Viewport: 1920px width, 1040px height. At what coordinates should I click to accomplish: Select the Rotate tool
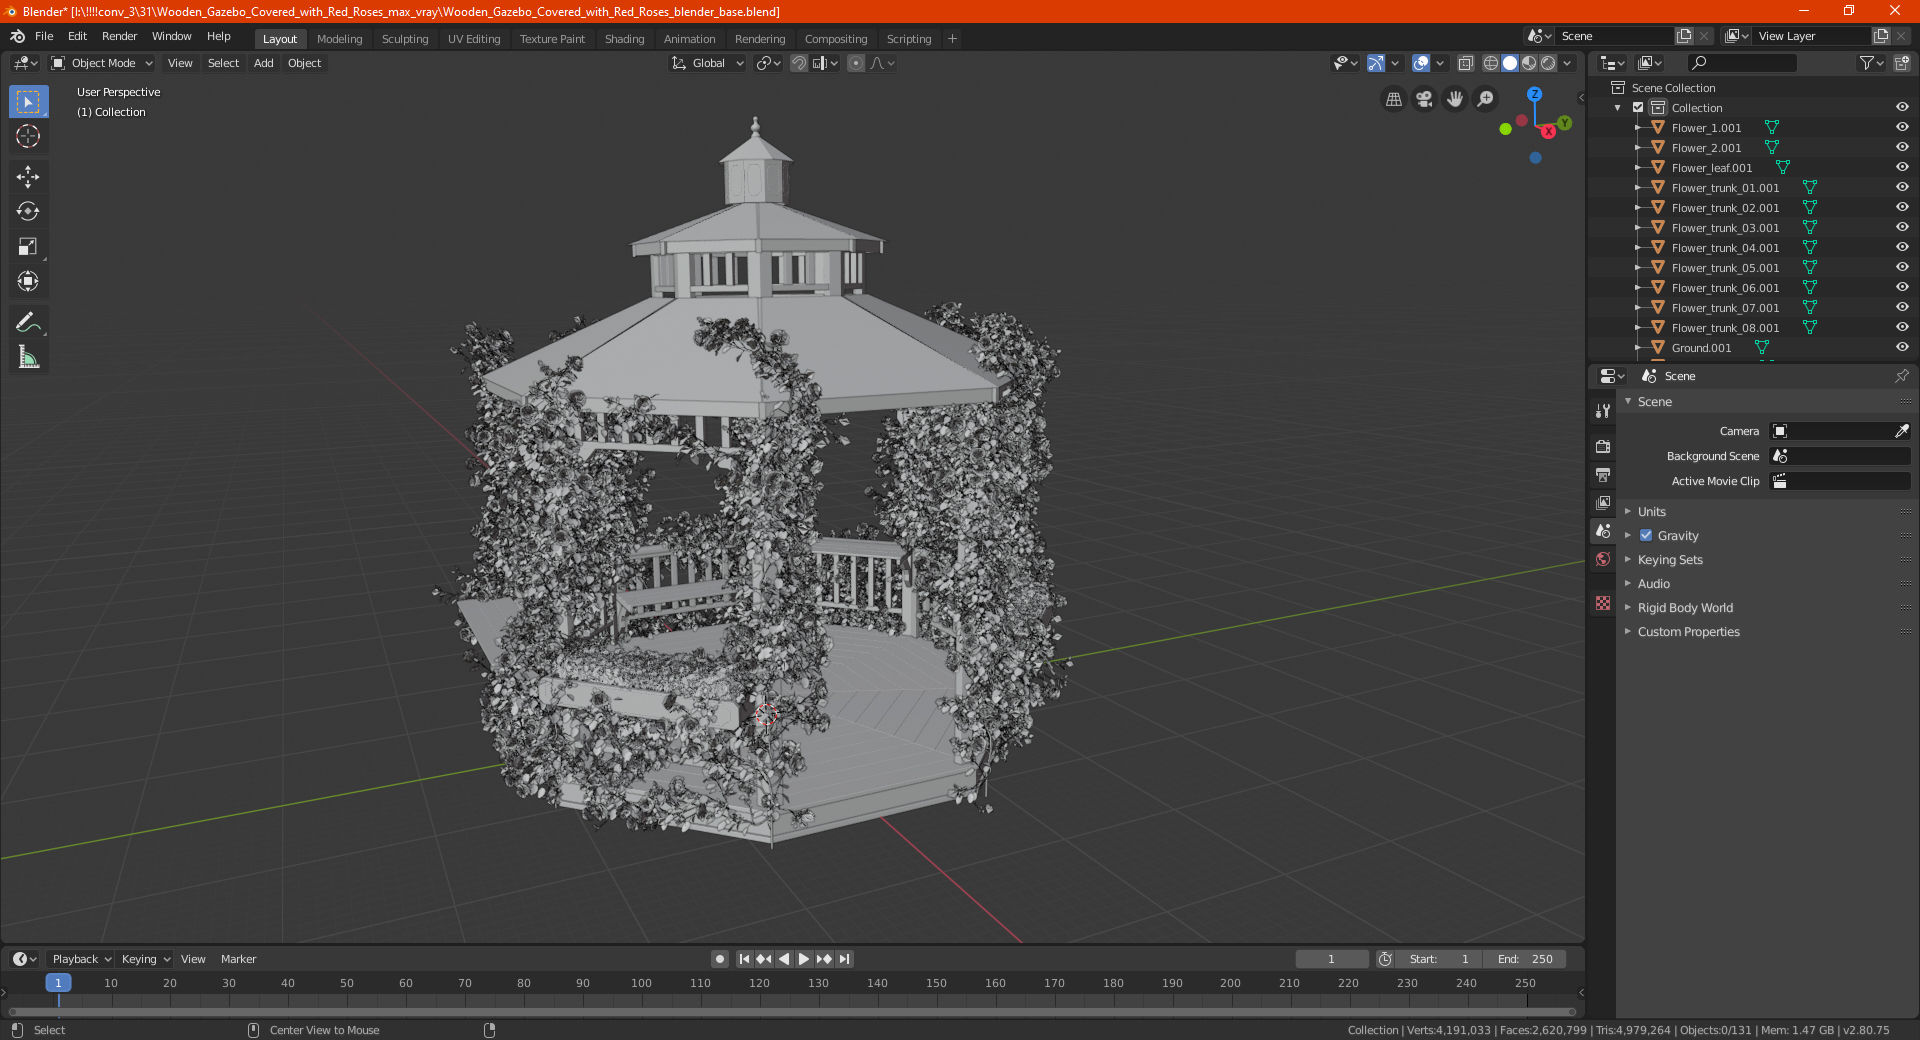tap(28, 212)
